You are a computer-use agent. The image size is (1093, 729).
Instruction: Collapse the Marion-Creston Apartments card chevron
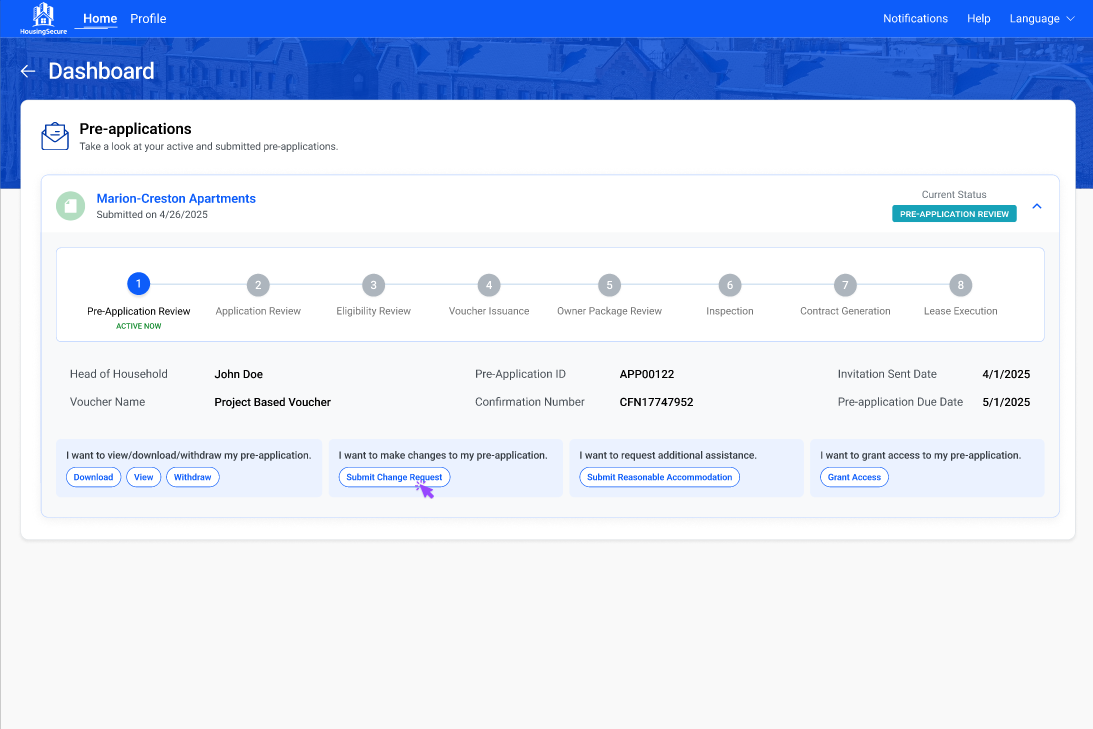1037,206
